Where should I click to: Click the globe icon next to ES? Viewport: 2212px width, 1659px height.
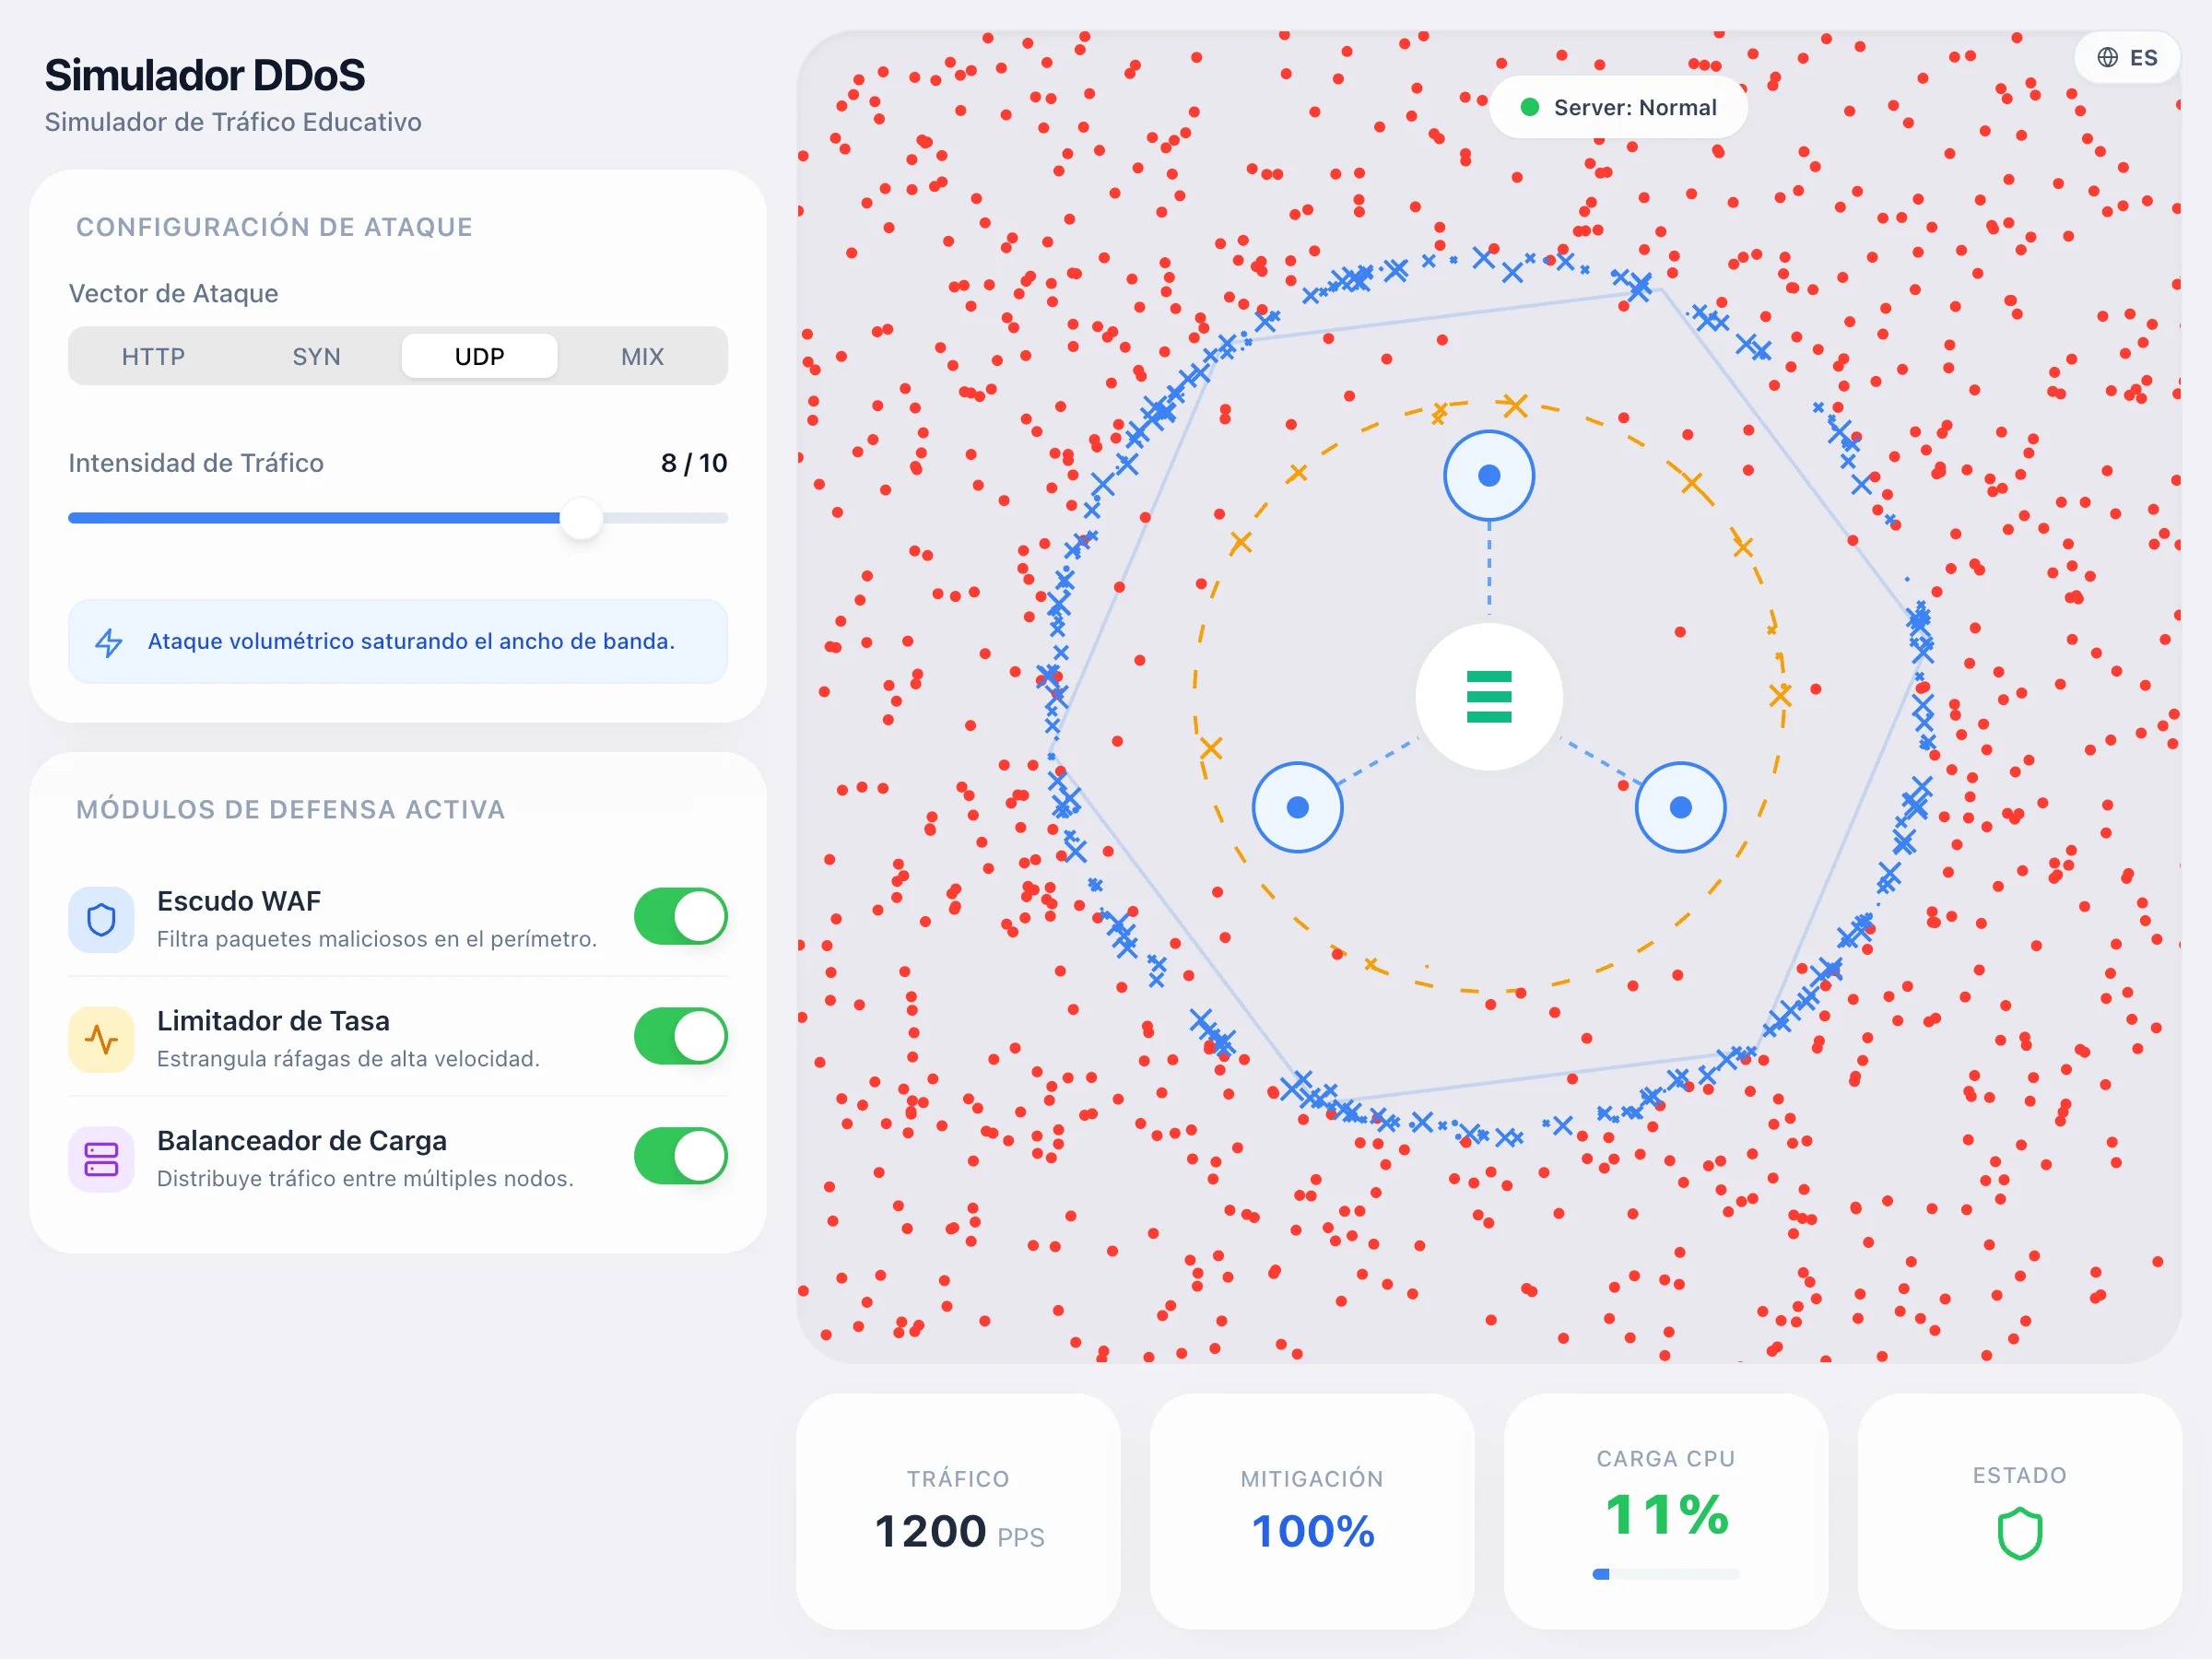point(2106,58)
